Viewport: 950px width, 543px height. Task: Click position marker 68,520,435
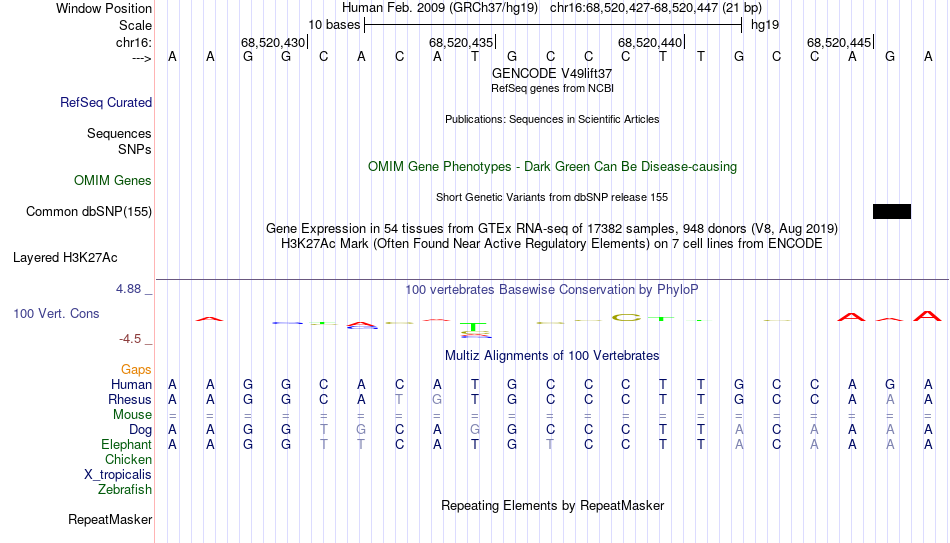[x=462, y=42]
